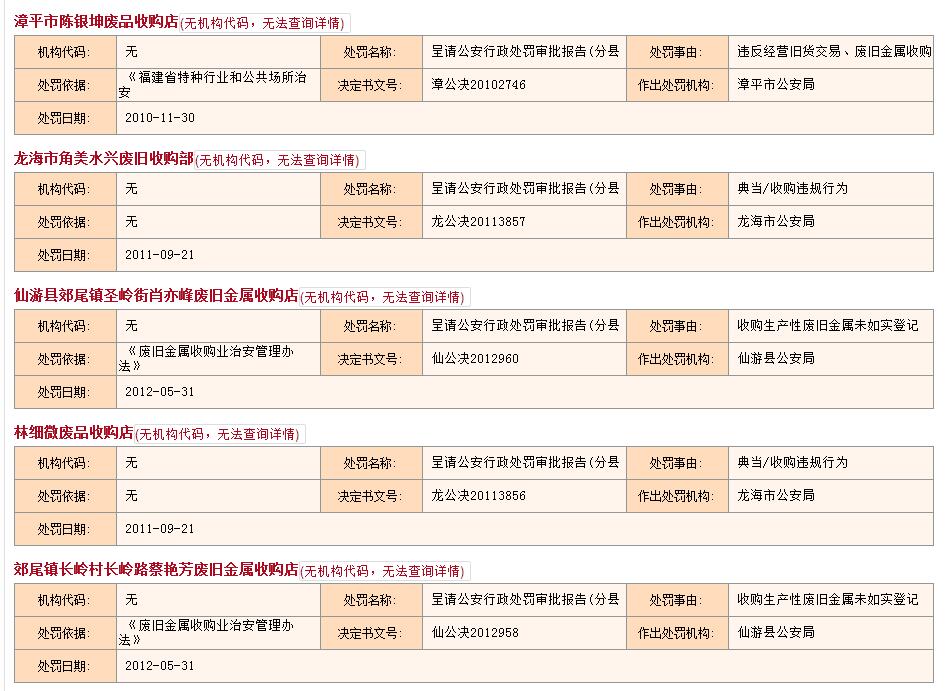The height and width of the screenshot is (691, 945).
Task: Click the reason 违反经营旧货交易、废旧金属收购
Action: pos(834,52)
